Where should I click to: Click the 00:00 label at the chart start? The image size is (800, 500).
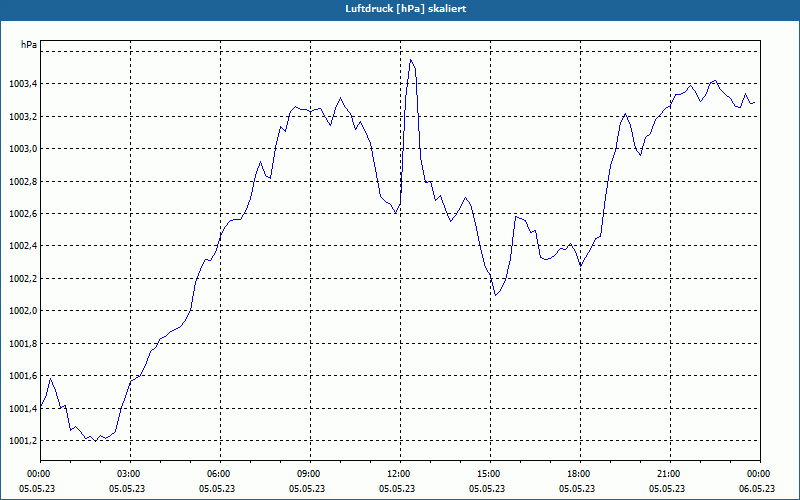[40, 474]
